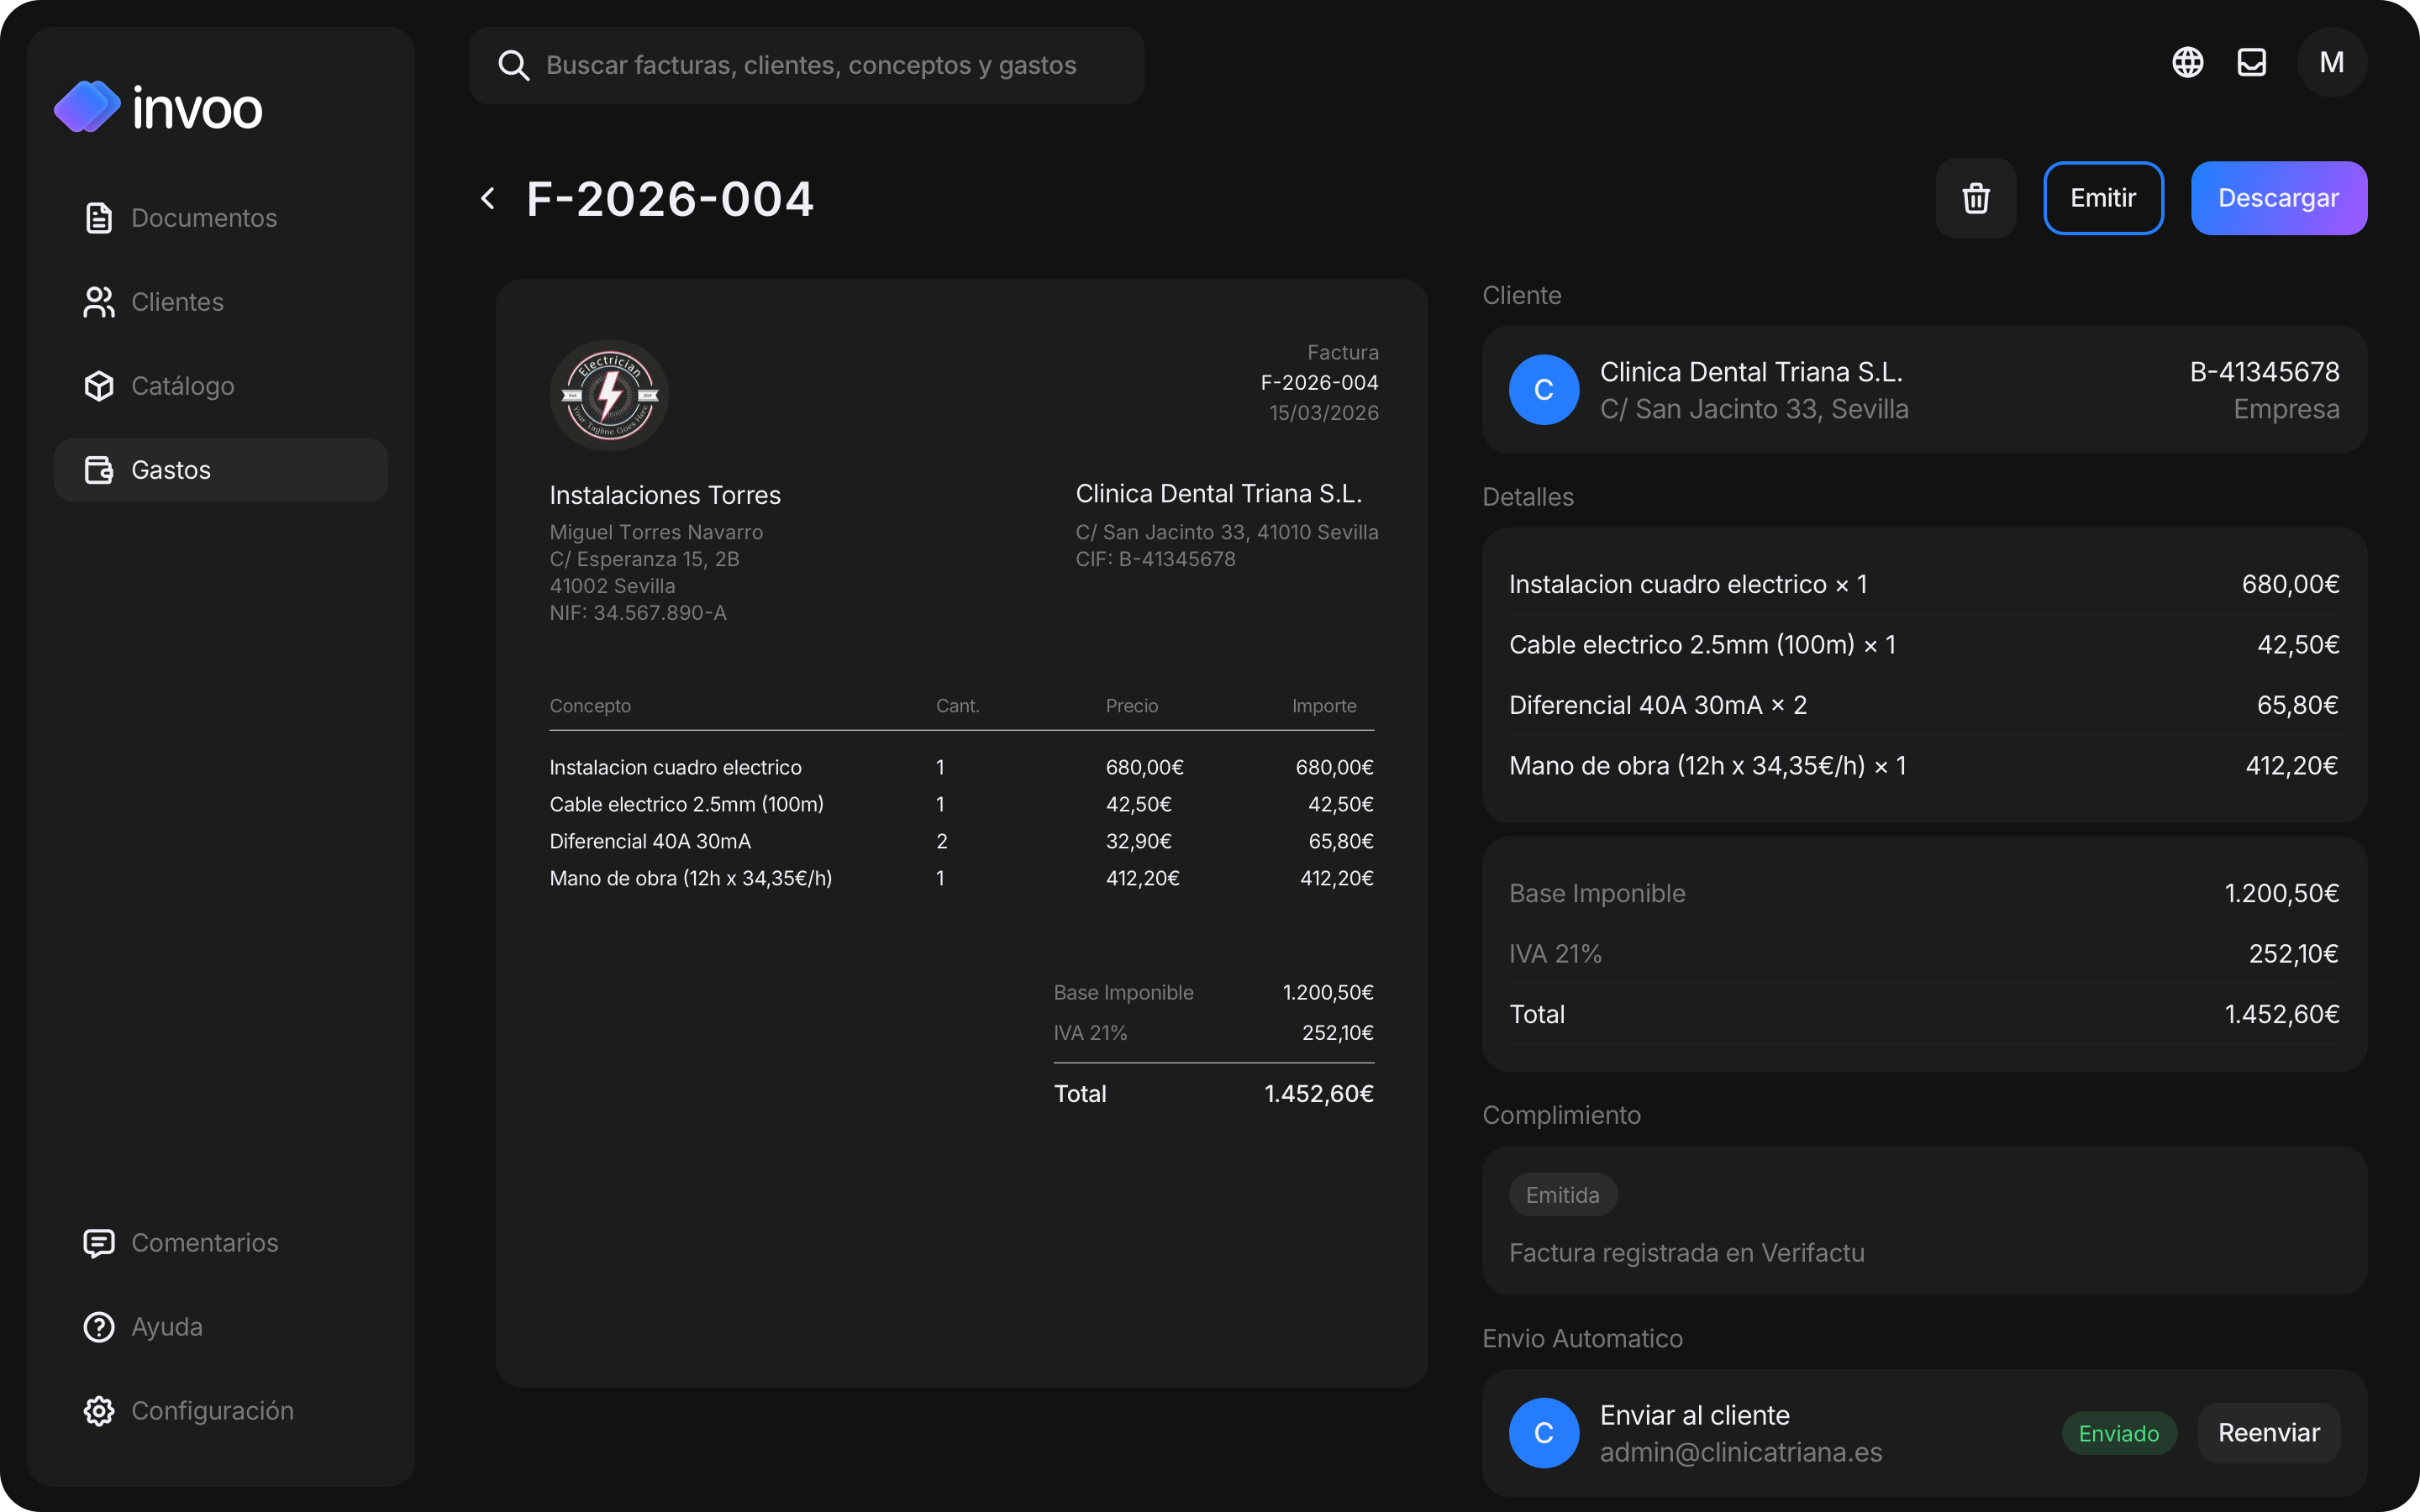2420x1512 pixels.
Task: Open the Configuración section
Action: point(221,1411)
